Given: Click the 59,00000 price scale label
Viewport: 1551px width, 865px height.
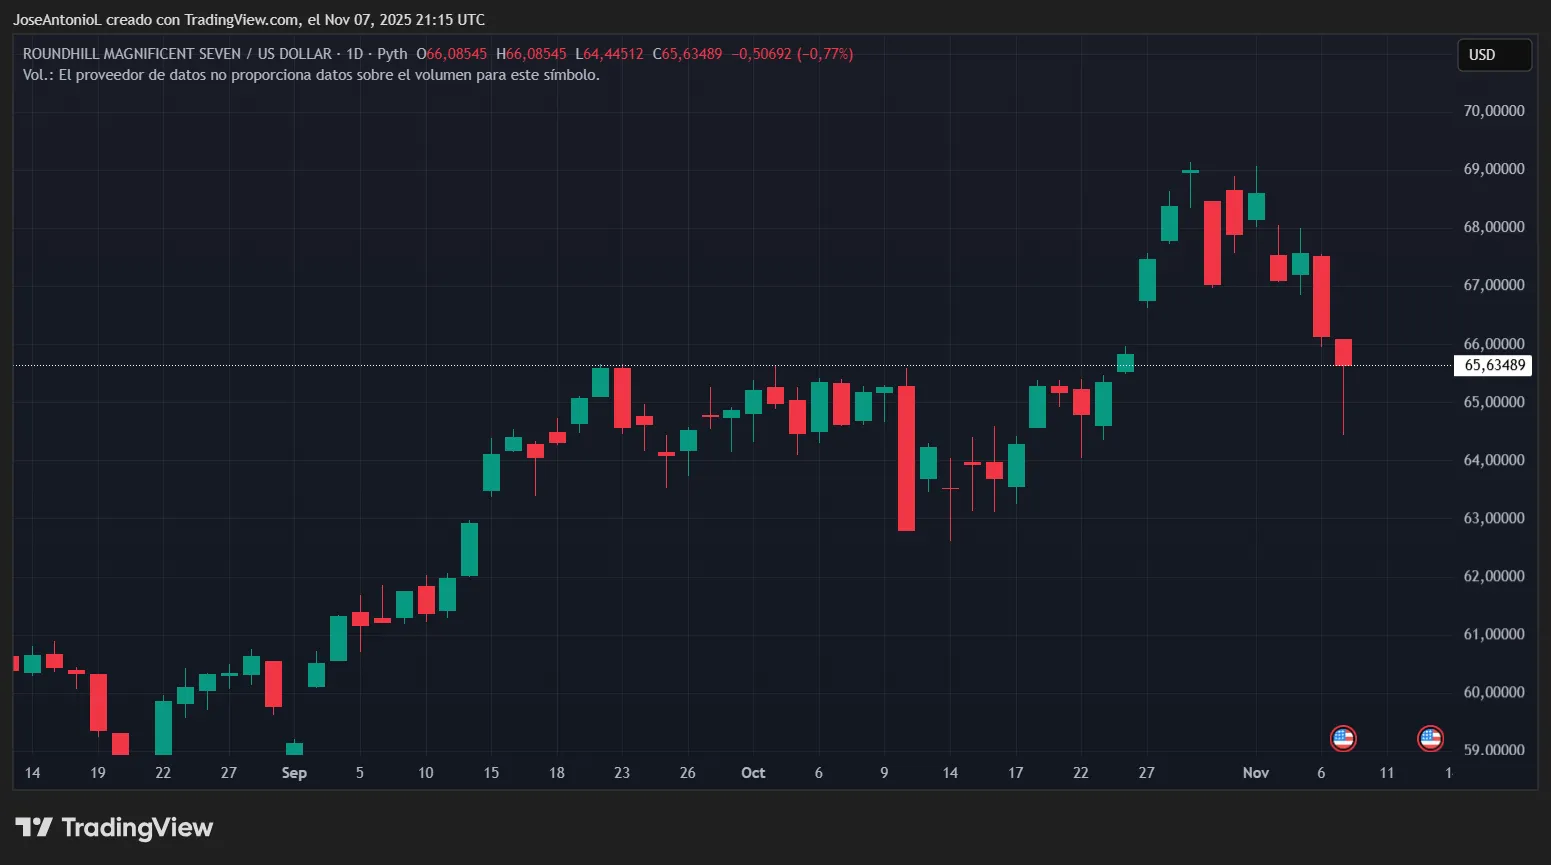Looking at the screenshot, I should (x=1494, y=750).
